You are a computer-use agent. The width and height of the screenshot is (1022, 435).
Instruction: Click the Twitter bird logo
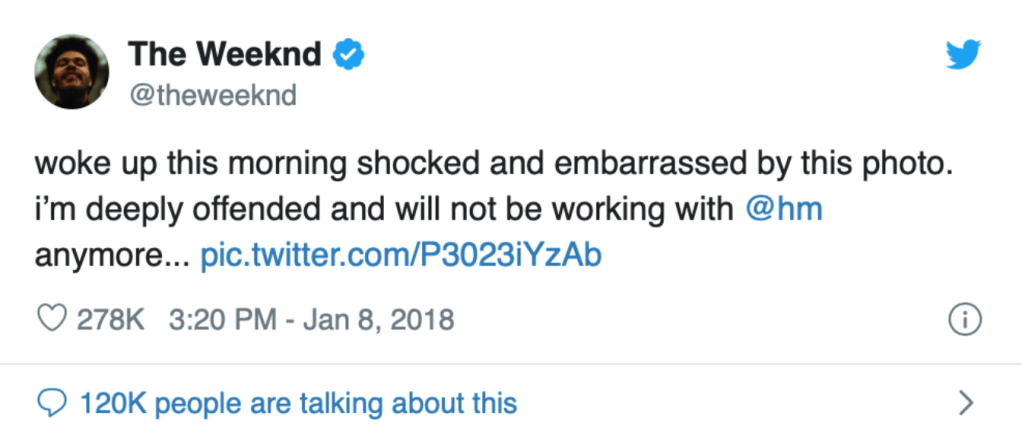click(x=964, y=56)
